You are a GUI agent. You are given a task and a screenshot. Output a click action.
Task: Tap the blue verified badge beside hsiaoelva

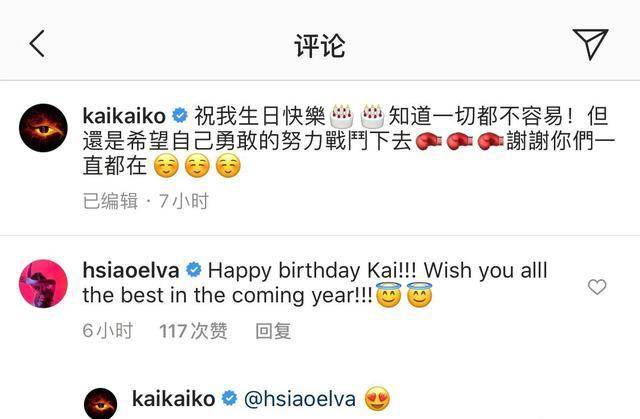(193, 270)
